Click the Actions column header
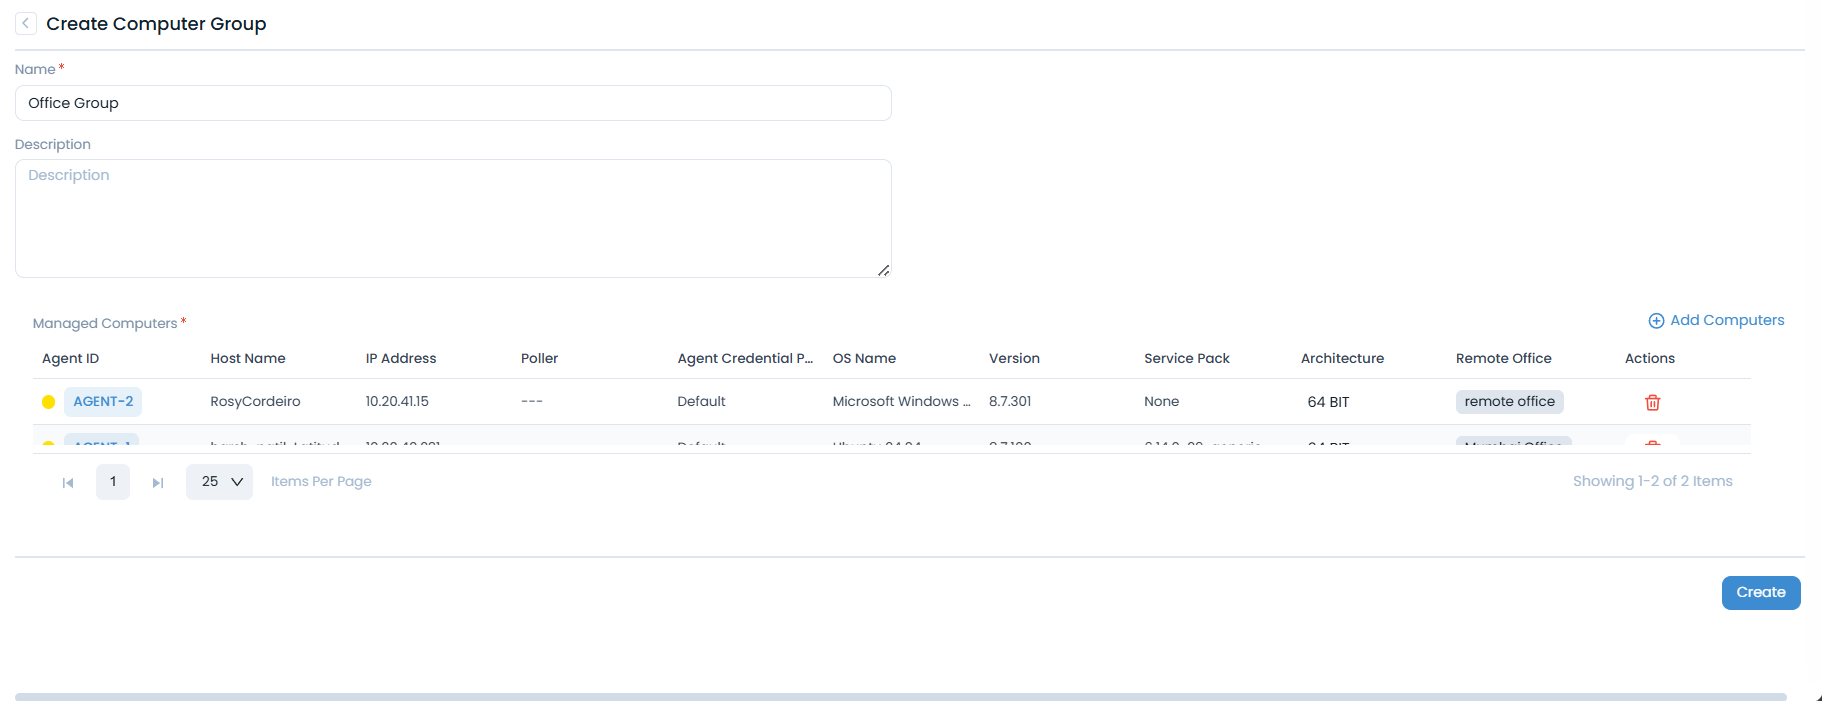This screenshot has height=701, width=1822. [x=1649, y=358]
